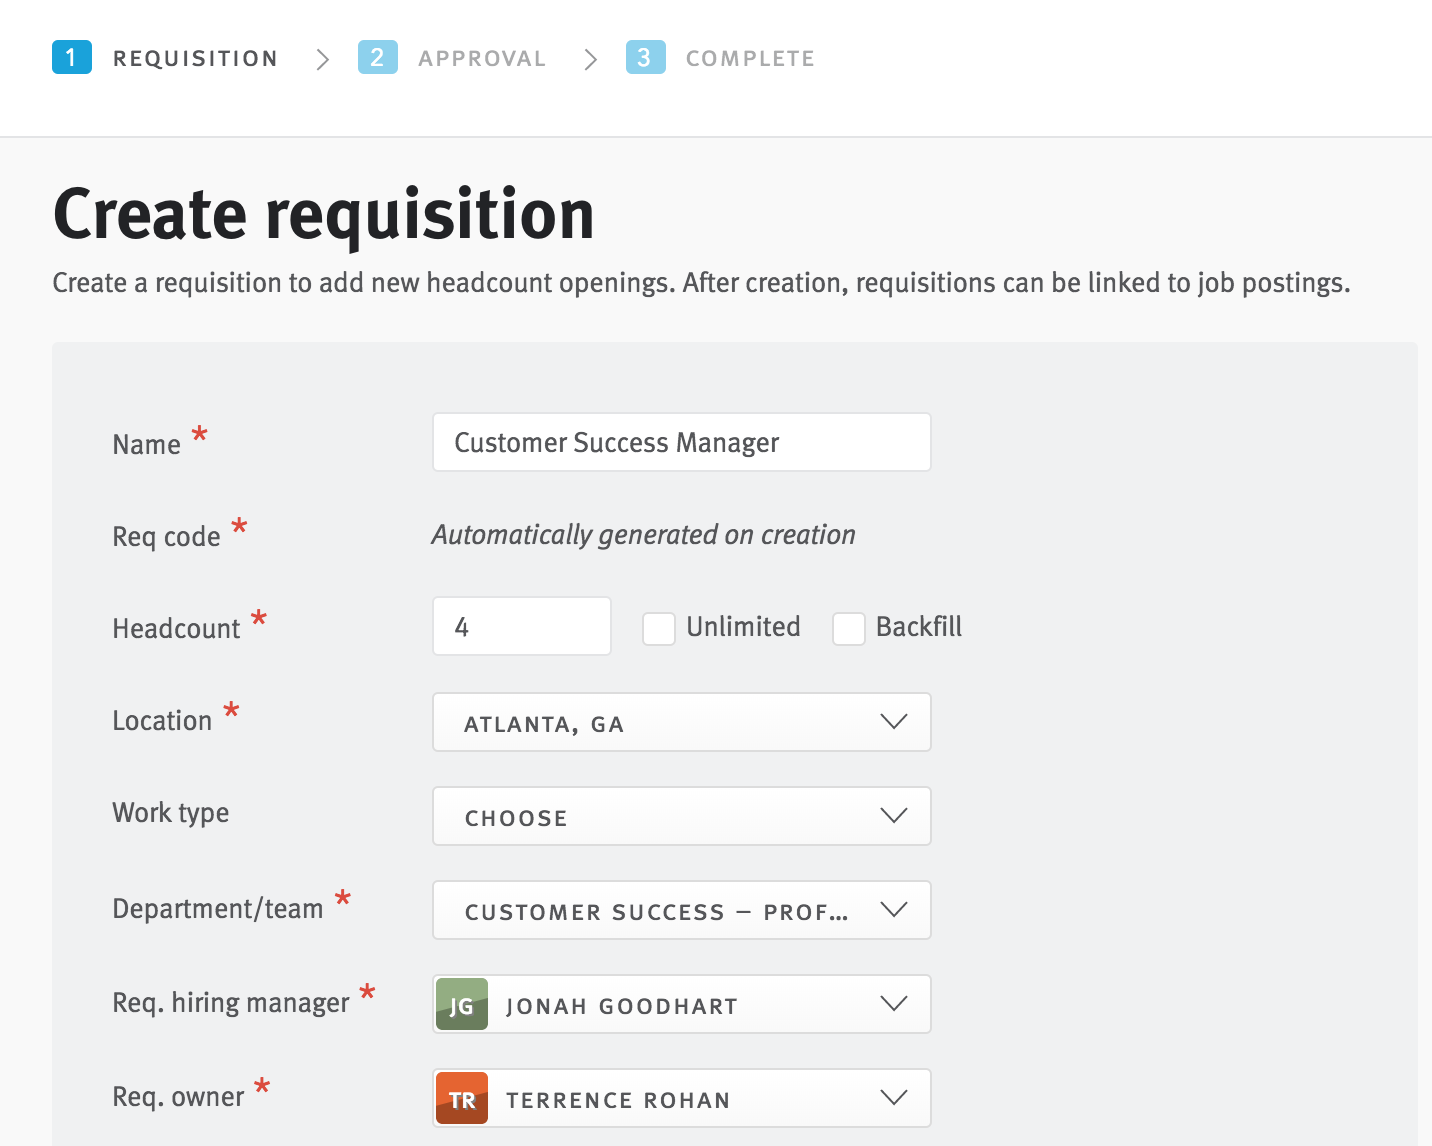Expand the Work type Choose dropdown
This screenshot has width=1432, height=1146.
[x=681, y=816]
